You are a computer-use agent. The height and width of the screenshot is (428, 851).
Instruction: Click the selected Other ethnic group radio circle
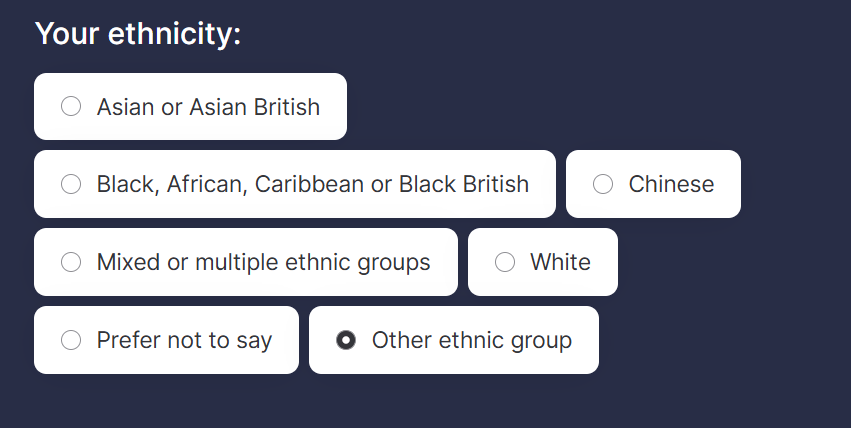[346, 340]
